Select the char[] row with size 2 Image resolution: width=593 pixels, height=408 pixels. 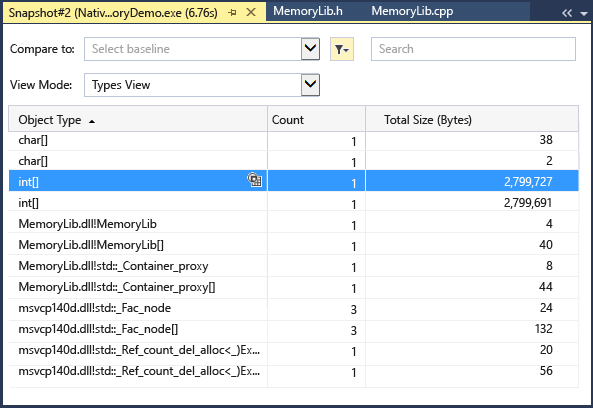click(293, 161)
